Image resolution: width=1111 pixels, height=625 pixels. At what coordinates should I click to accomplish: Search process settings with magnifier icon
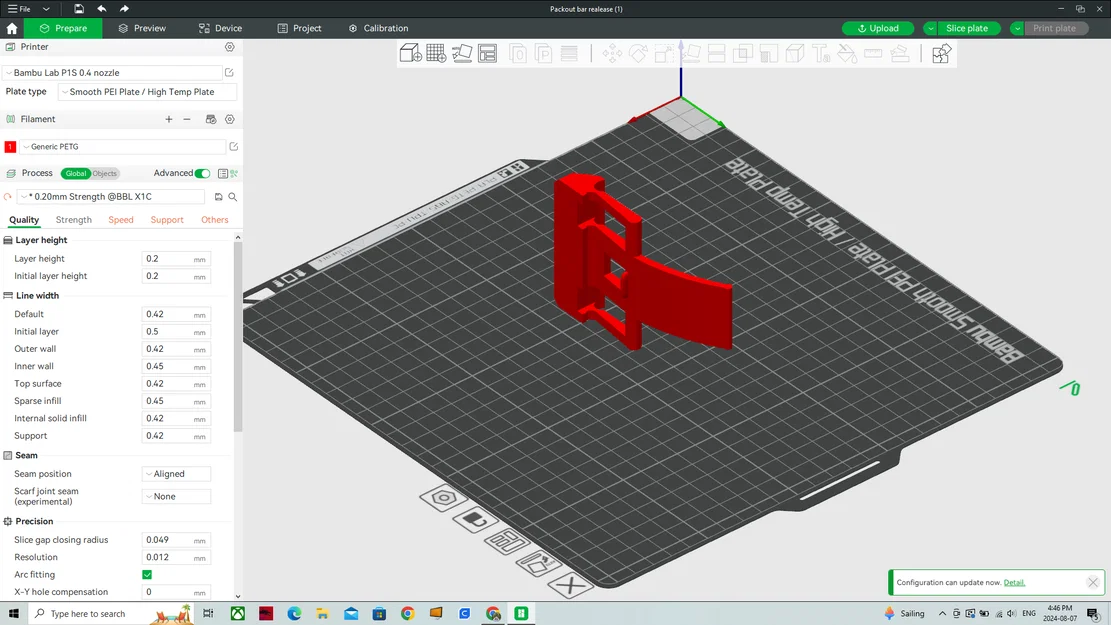coord(233,197)
